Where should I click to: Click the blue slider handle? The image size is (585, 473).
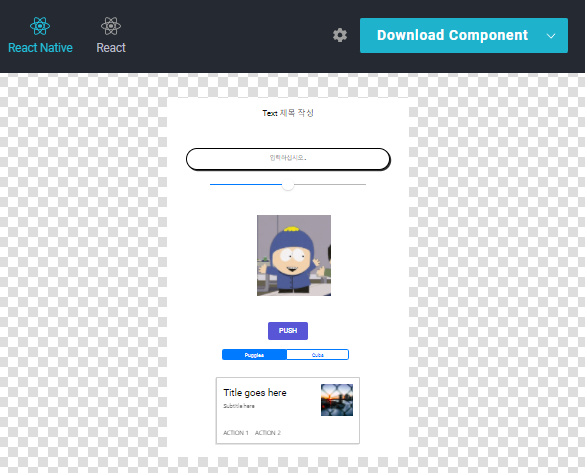coord(288,184)
